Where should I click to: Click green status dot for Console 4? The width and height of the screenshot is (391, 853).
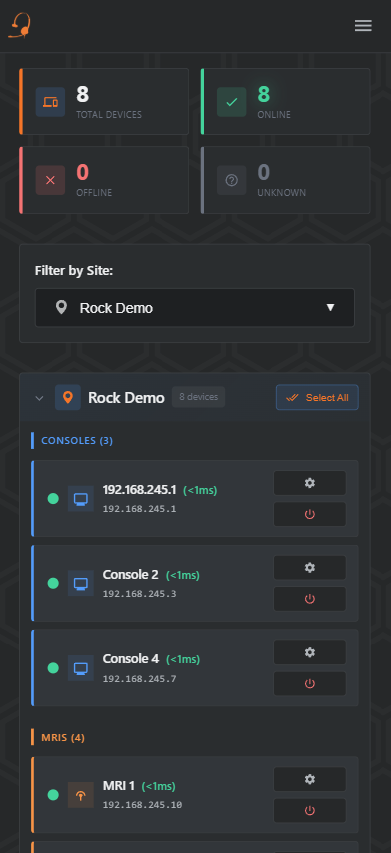click(53, 667)
